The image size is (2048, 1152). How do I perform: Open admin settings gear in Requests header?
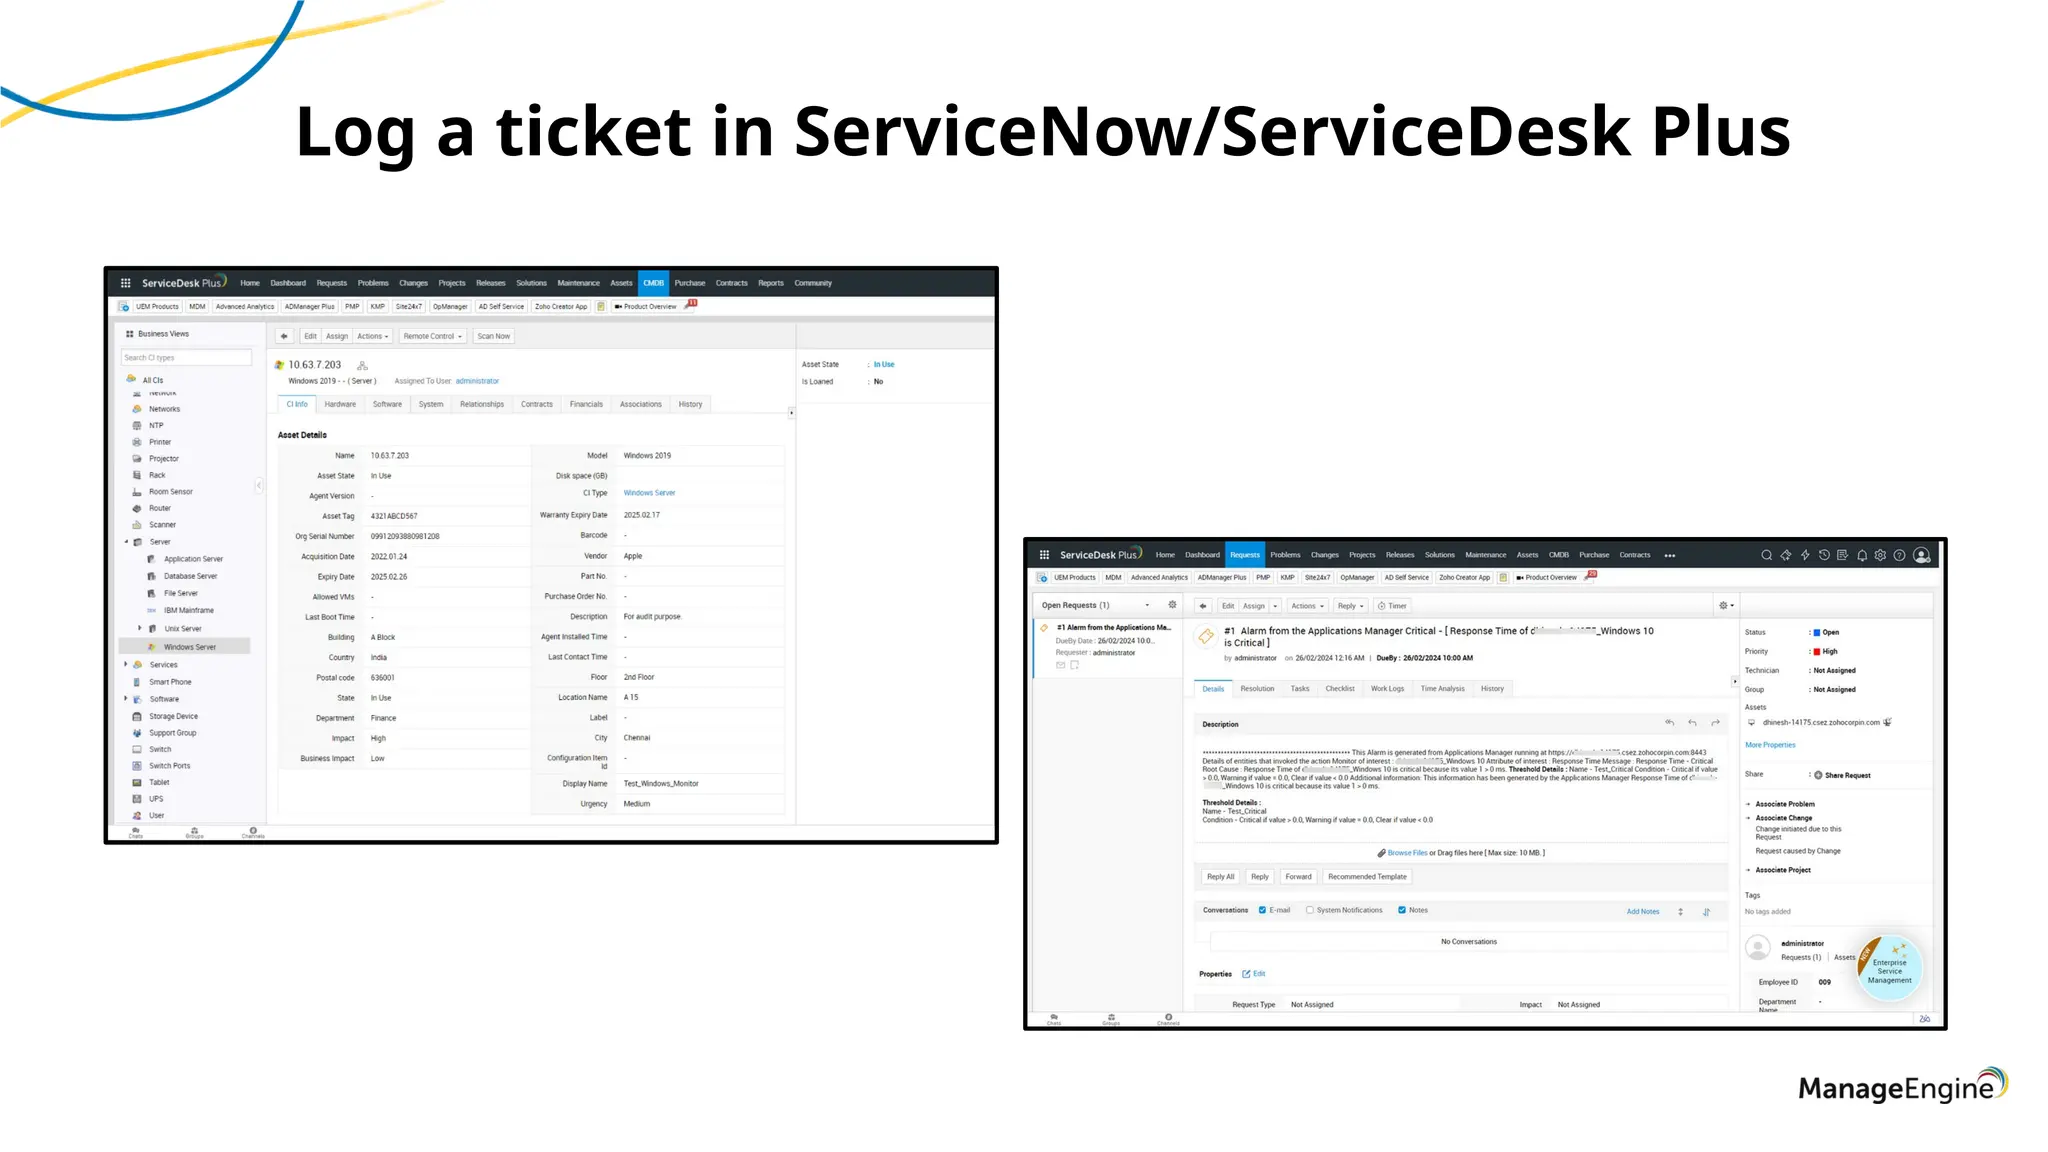point(1881,555)
